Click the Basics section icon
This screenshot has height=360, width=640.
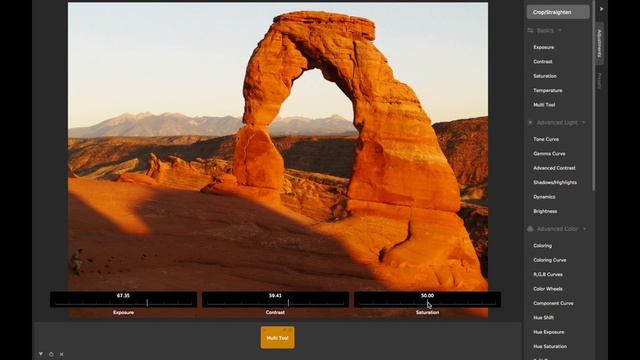pos(530,31)
